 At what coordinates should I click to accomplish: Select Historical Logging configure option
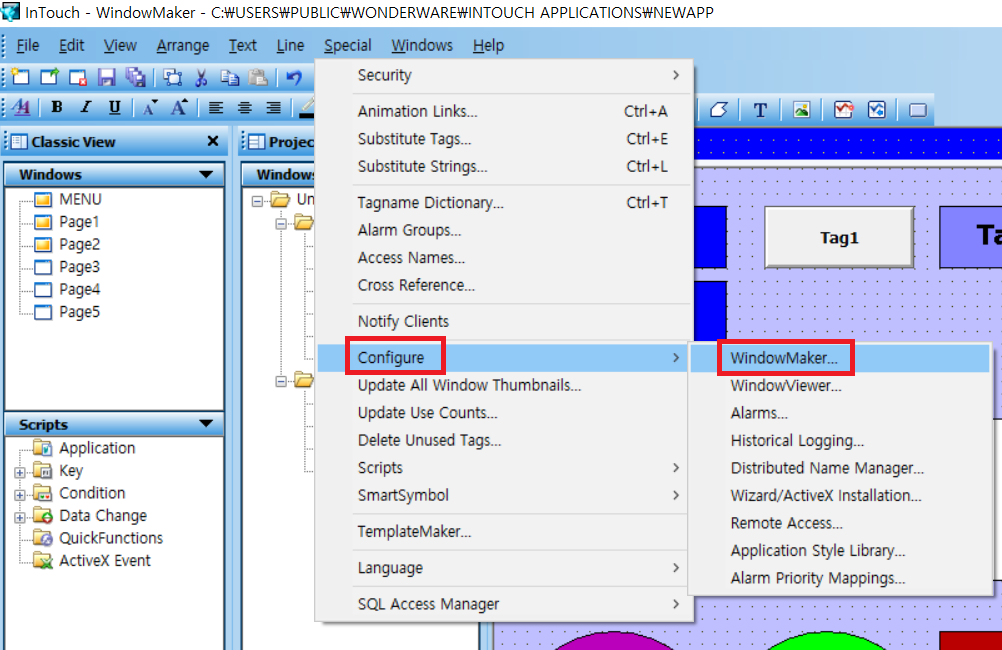[x=840, y=440]
